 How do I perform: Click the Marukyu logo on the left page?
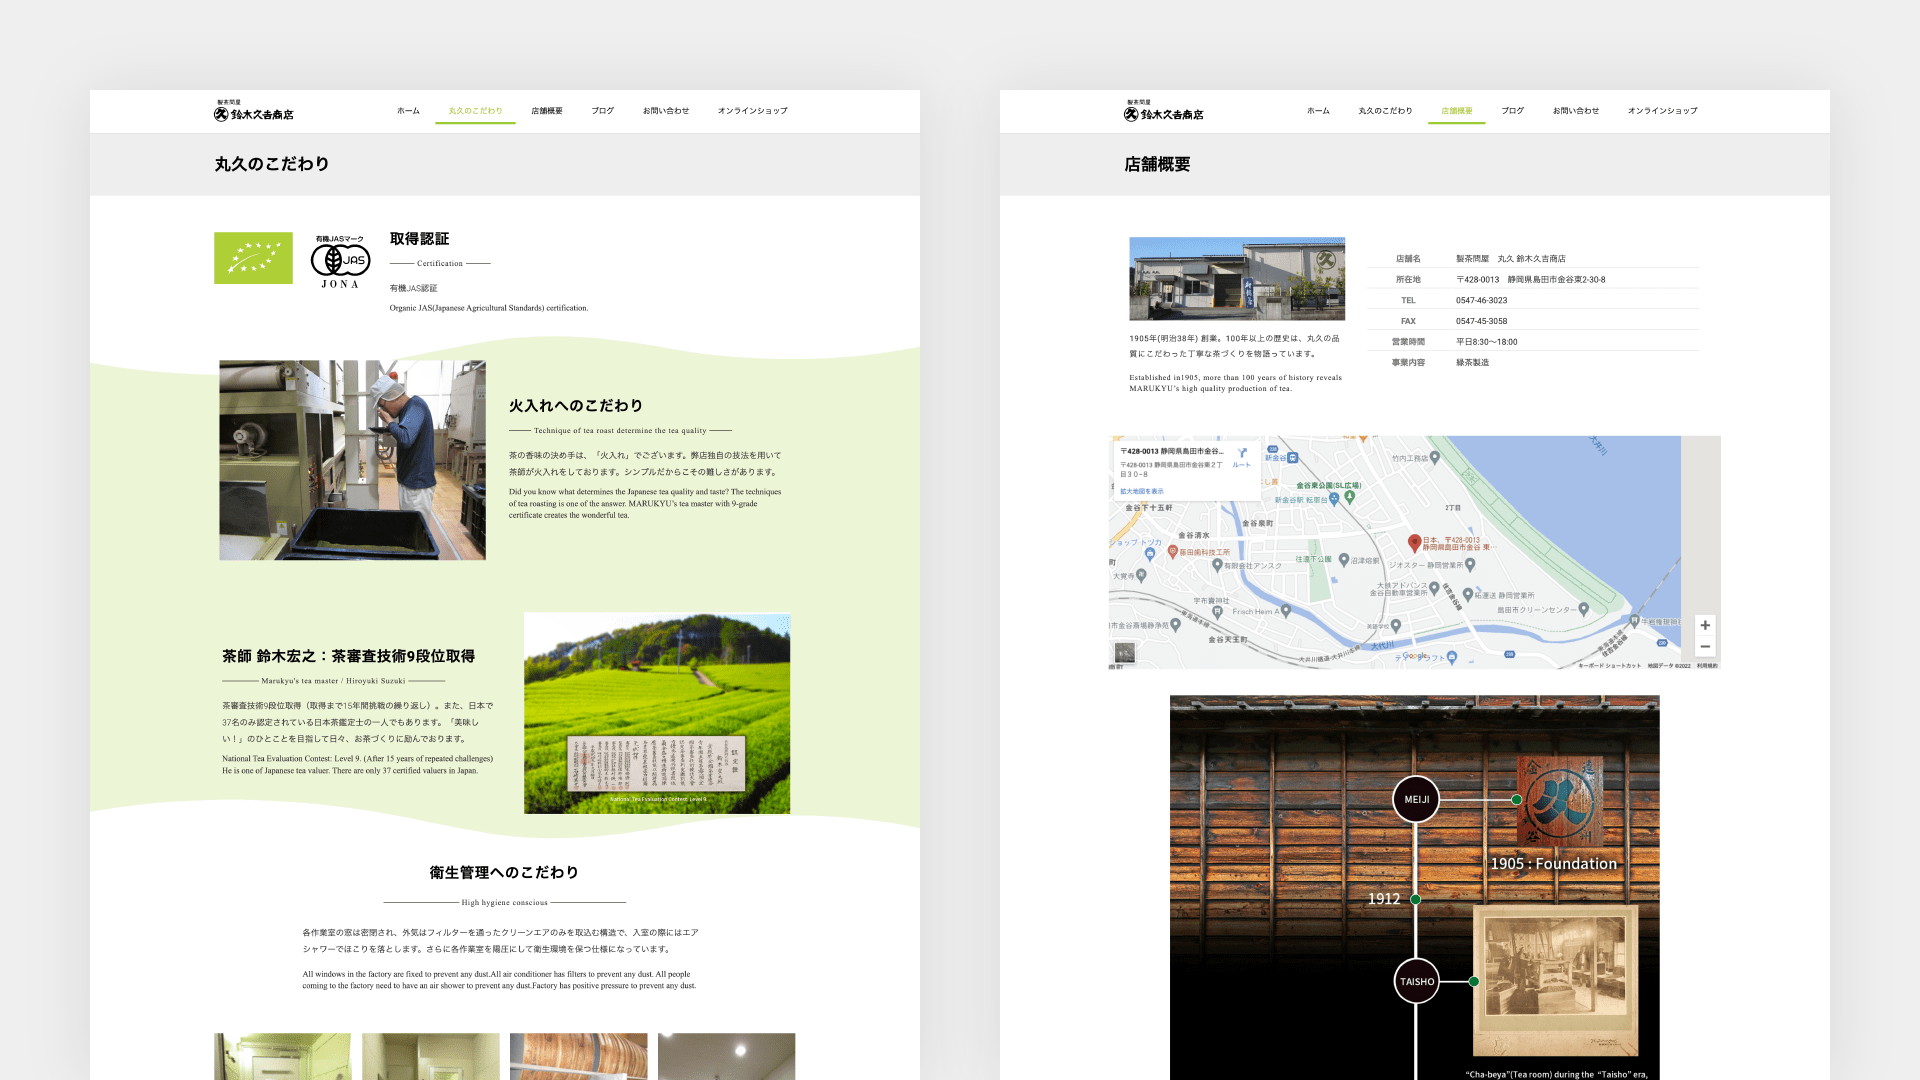coord(254,111)
